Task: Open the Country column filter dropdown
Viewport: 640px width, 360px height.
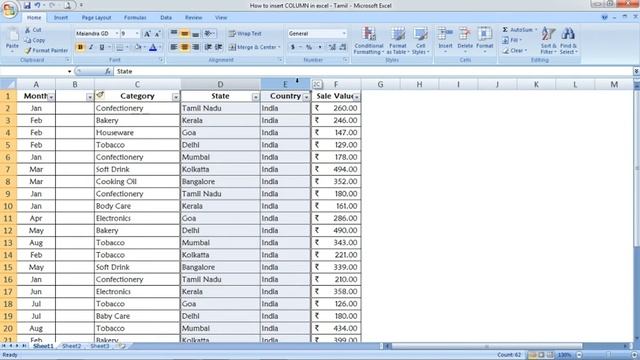Action: [306, 97]
